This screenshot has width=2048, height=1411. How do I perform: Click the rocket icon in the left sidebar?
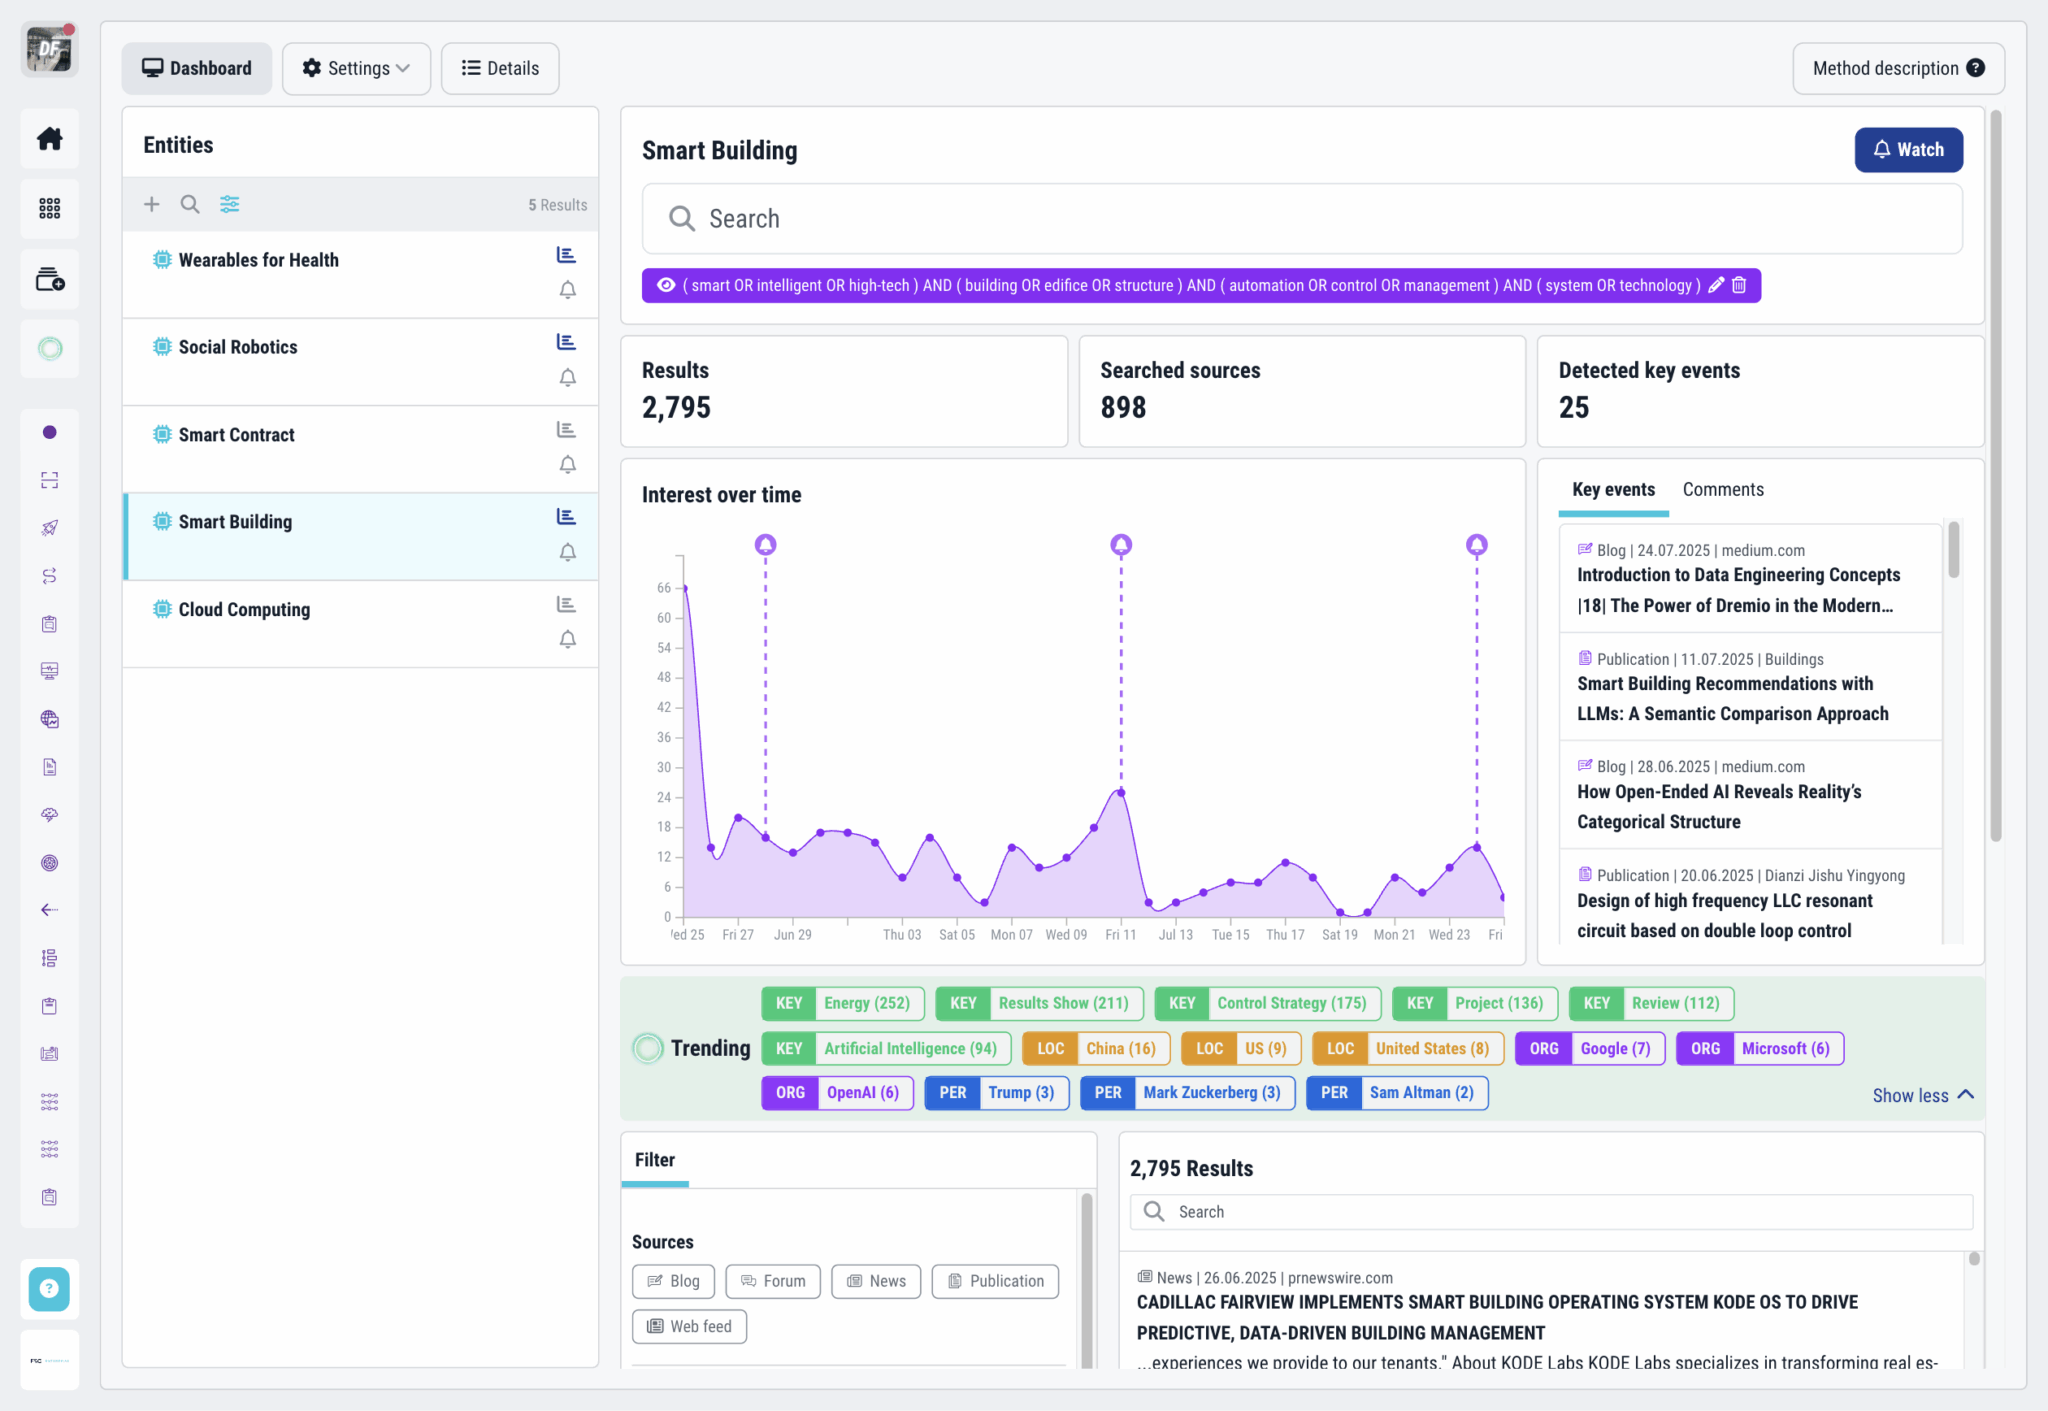point(49,528)
